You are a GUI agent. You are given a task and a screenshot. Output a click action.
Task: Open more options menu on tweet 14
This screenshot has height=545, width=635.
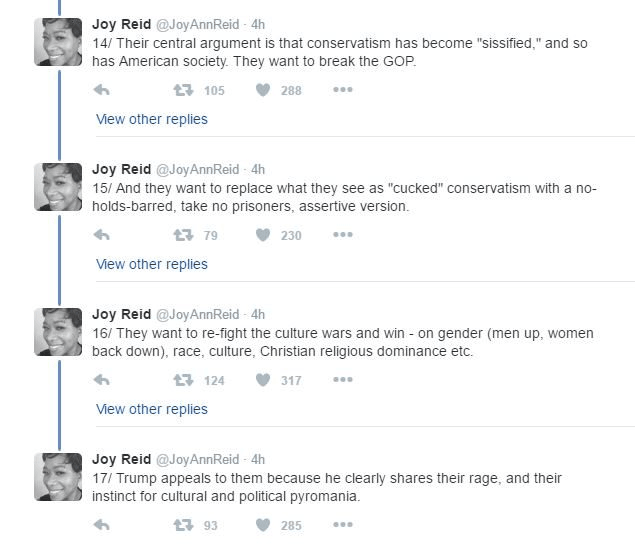tap(343, 90)
